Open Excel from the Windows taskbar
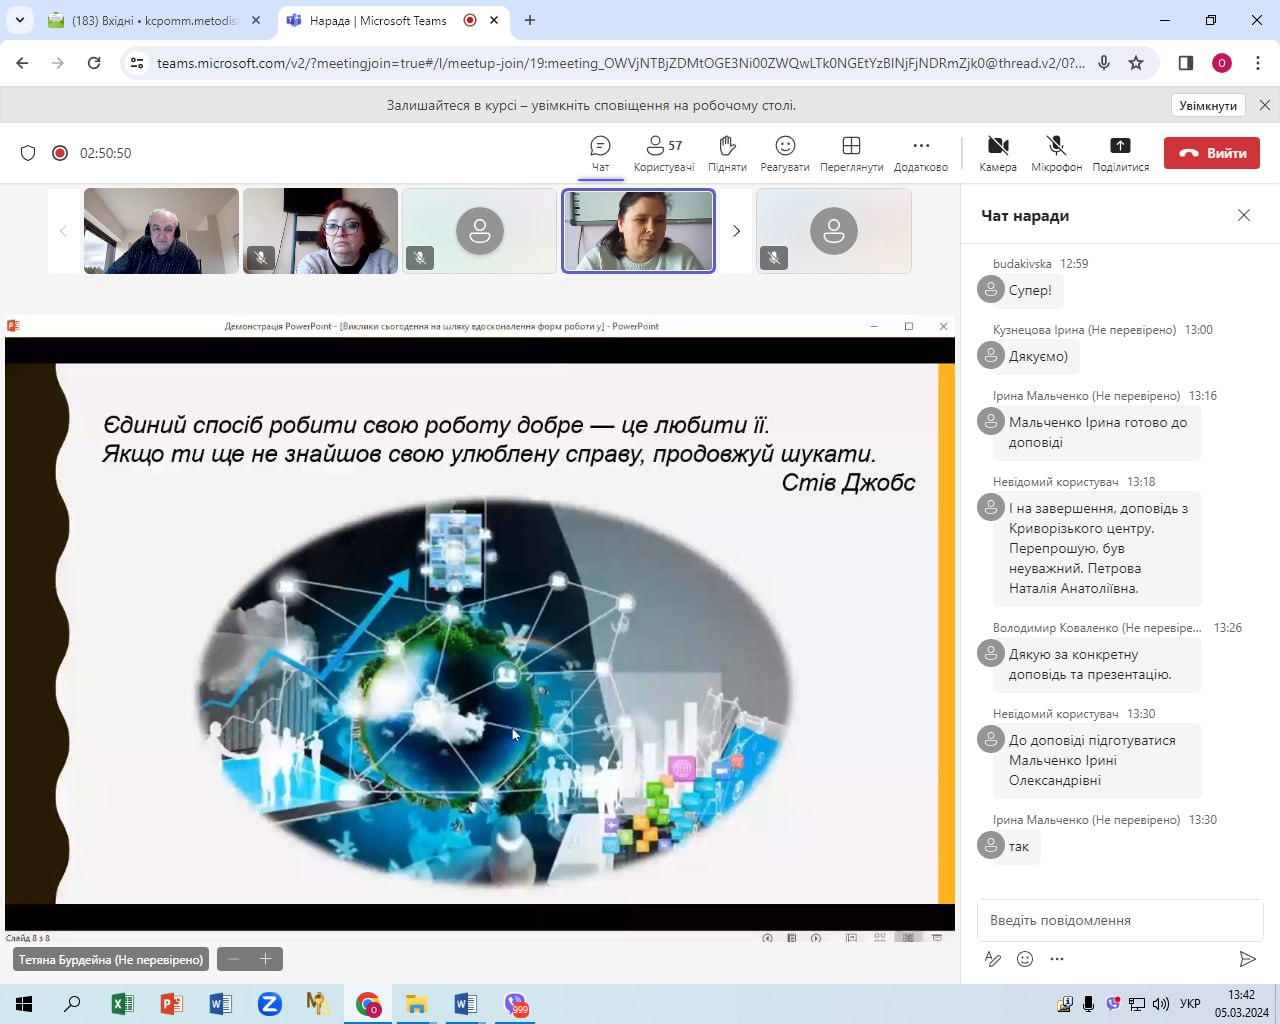The height and width of the screenshot is (1024, 1280). point(122,1004)
